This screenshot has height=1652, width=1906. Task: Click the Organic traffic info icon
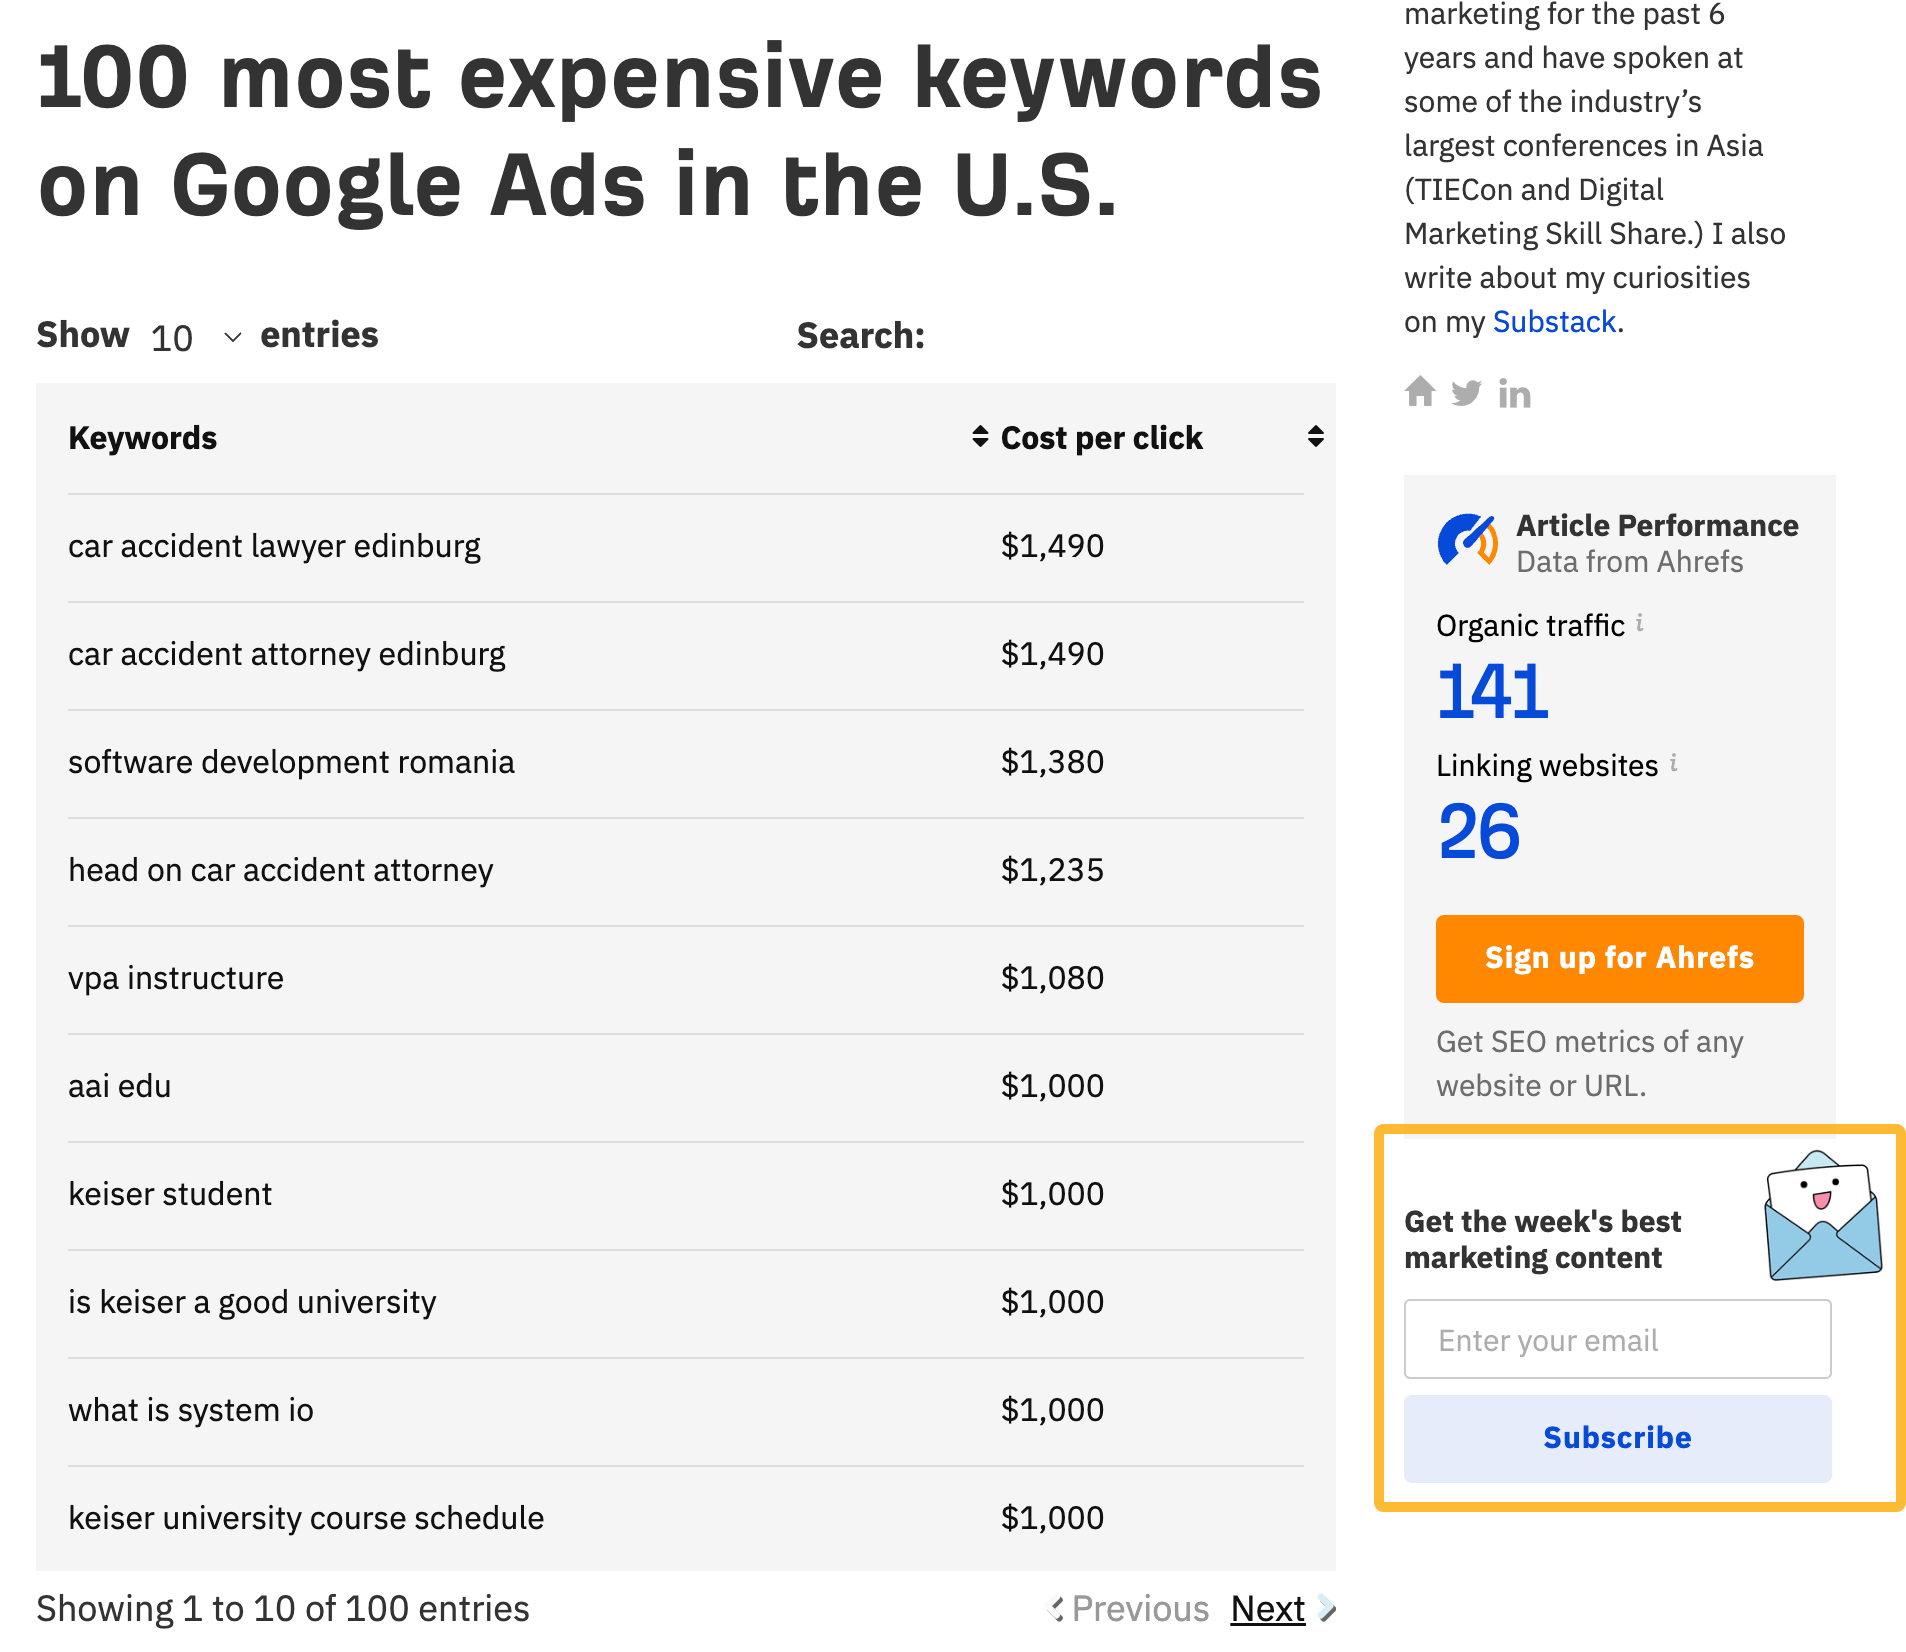[1640, 624]
